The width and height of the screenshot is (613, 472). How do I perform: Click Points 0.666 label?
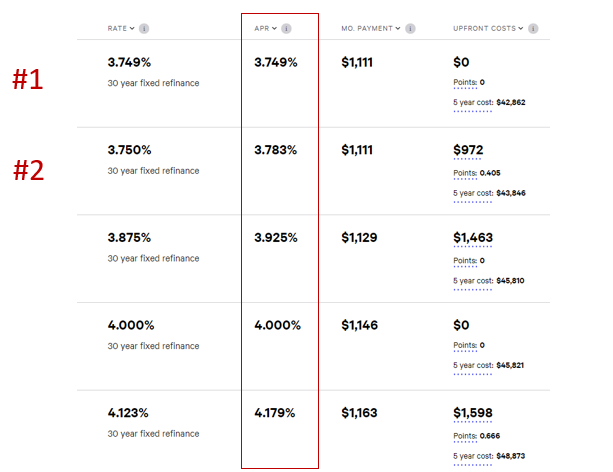tap(465, 436)
